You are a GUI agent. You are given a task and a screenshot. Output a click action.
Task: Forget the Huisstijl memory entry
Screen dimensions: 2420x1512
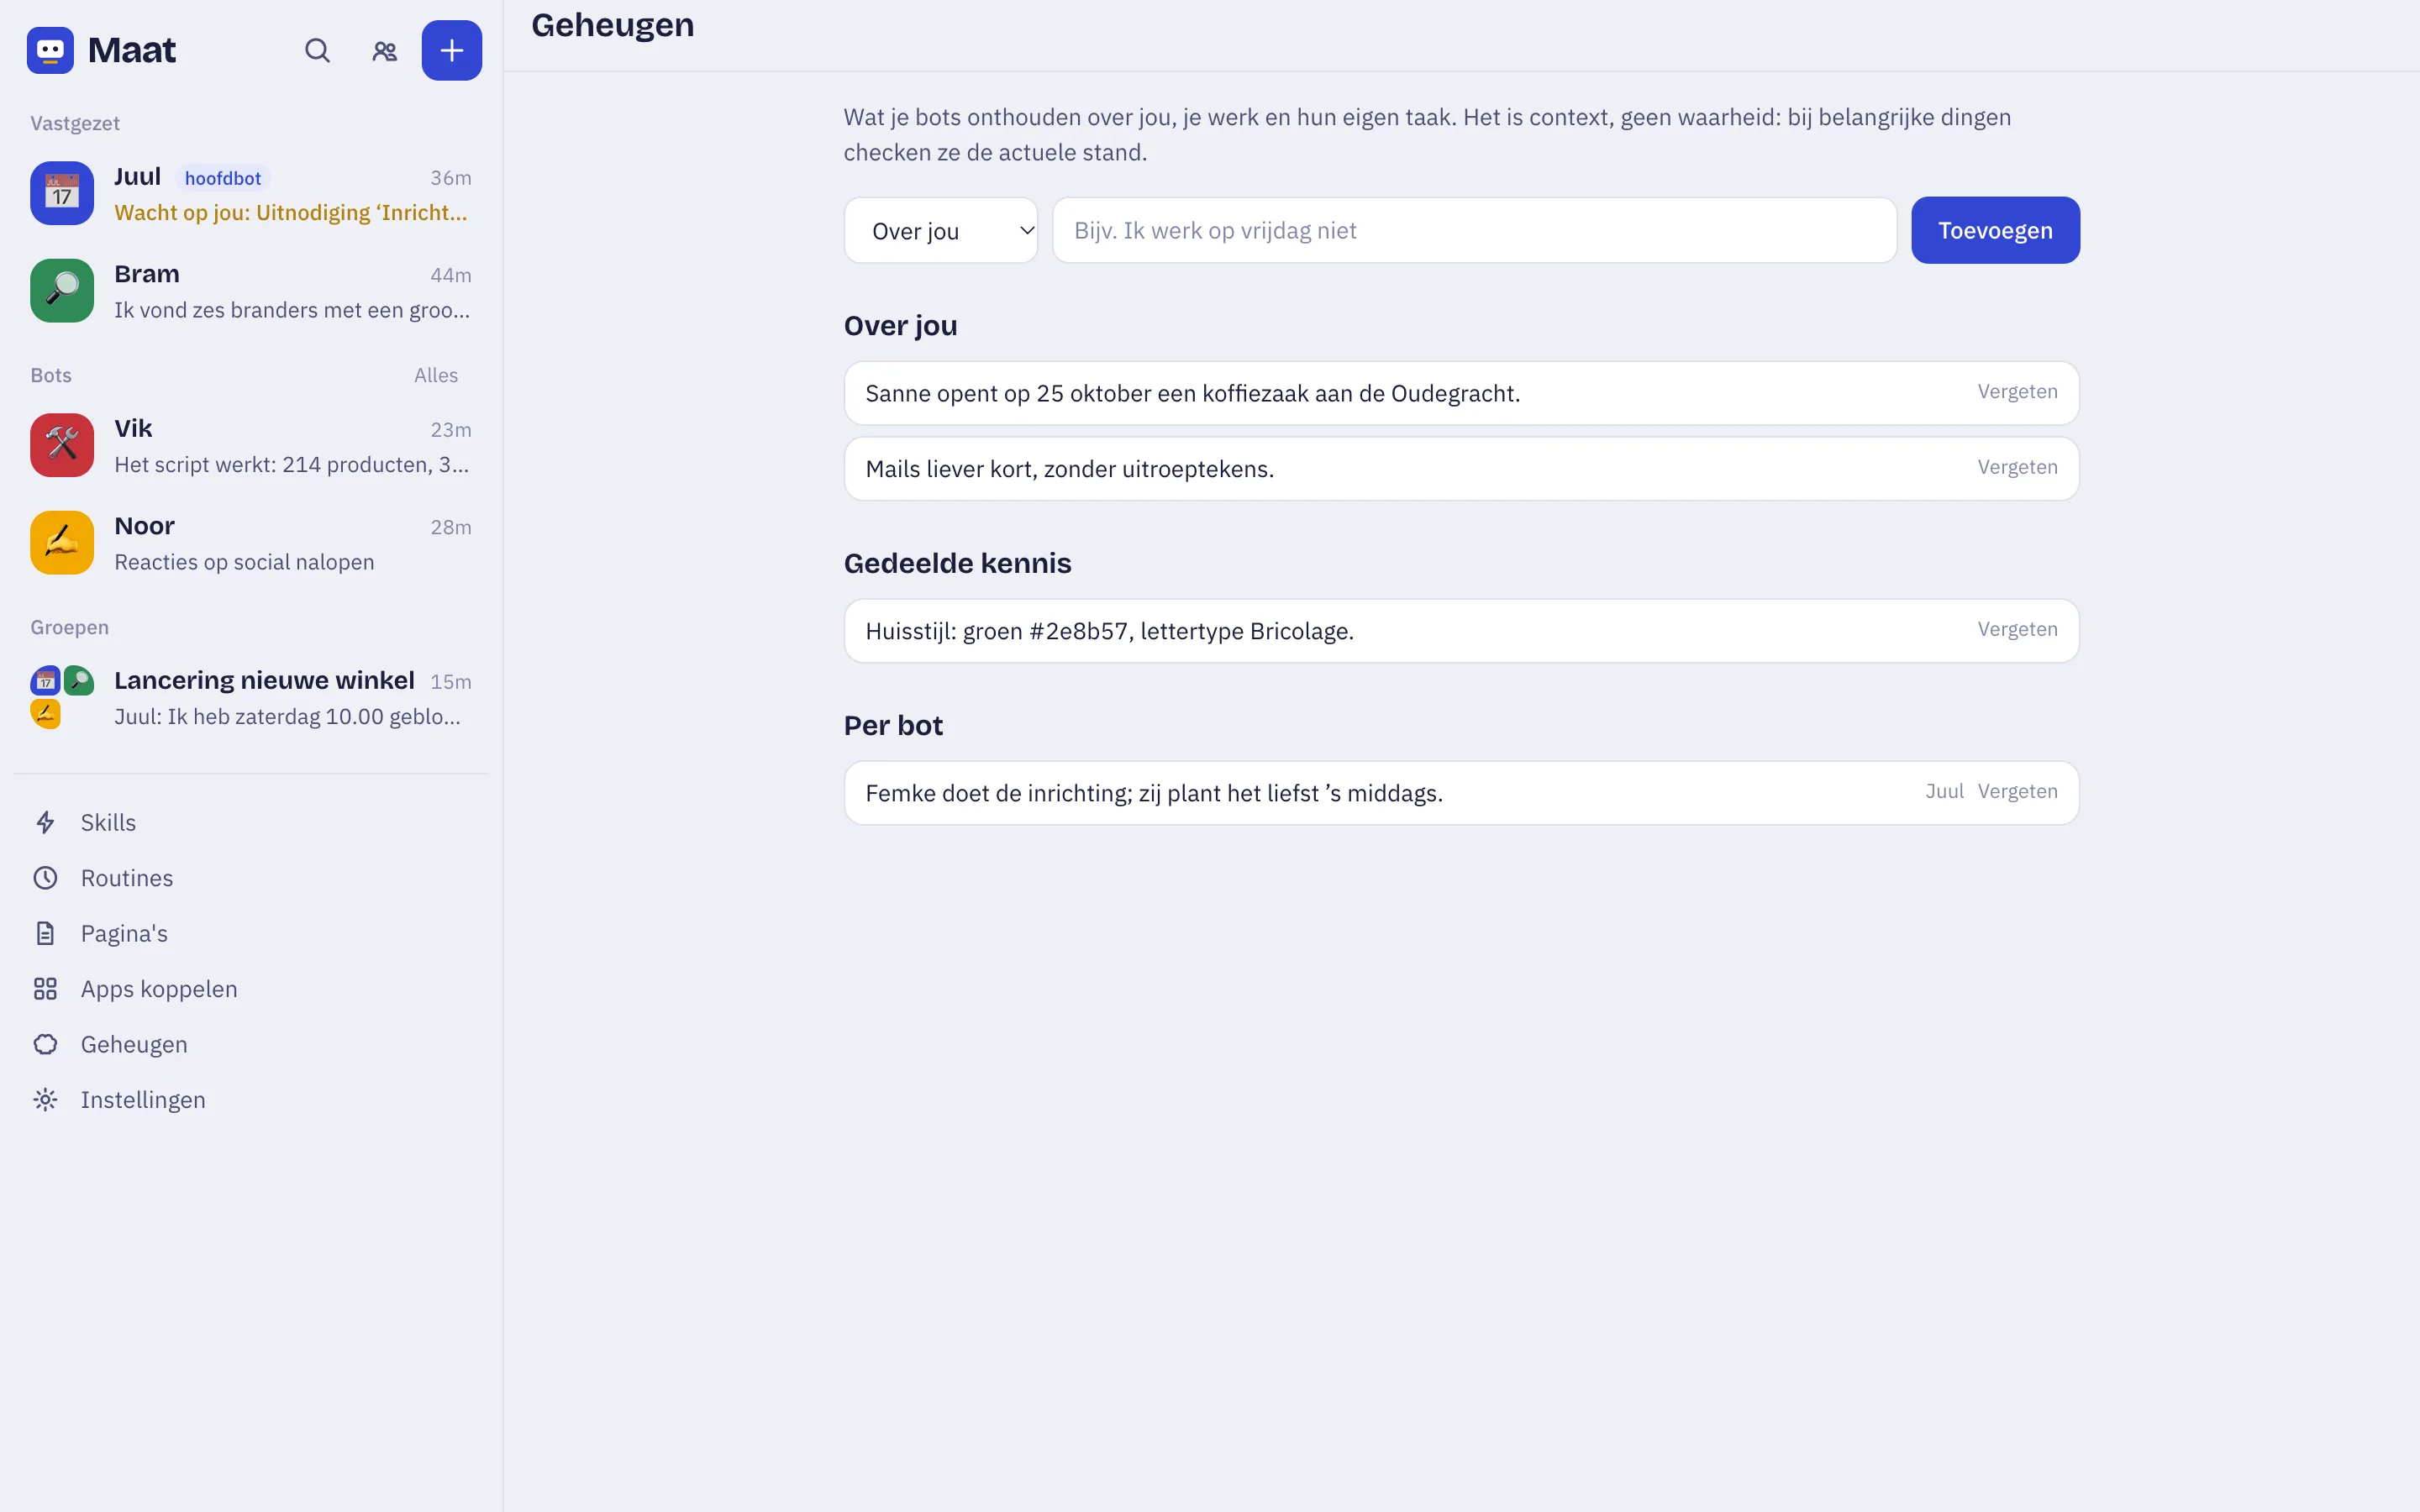[x=2017, y=629]
